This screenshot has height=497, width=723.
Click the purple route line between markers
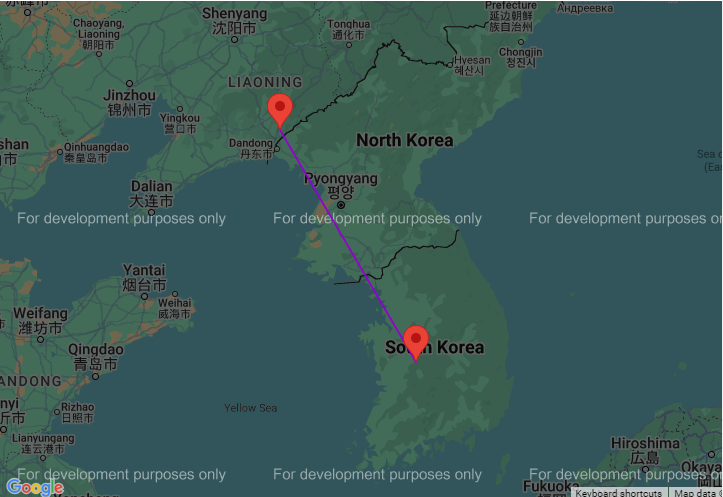pos(348,245)
